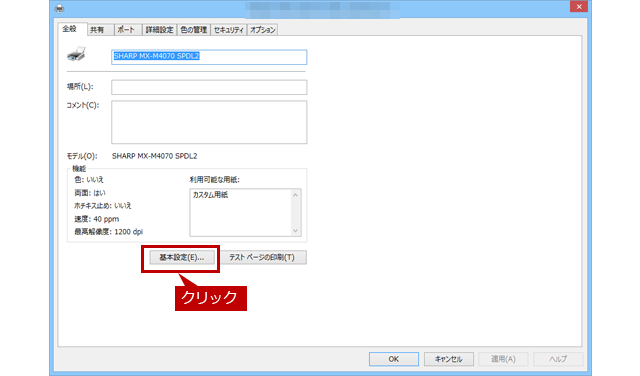Click テスト ページの印刷(T) button
The height and width of the screenshot is (376, 640).
click(x=262, y=258)
